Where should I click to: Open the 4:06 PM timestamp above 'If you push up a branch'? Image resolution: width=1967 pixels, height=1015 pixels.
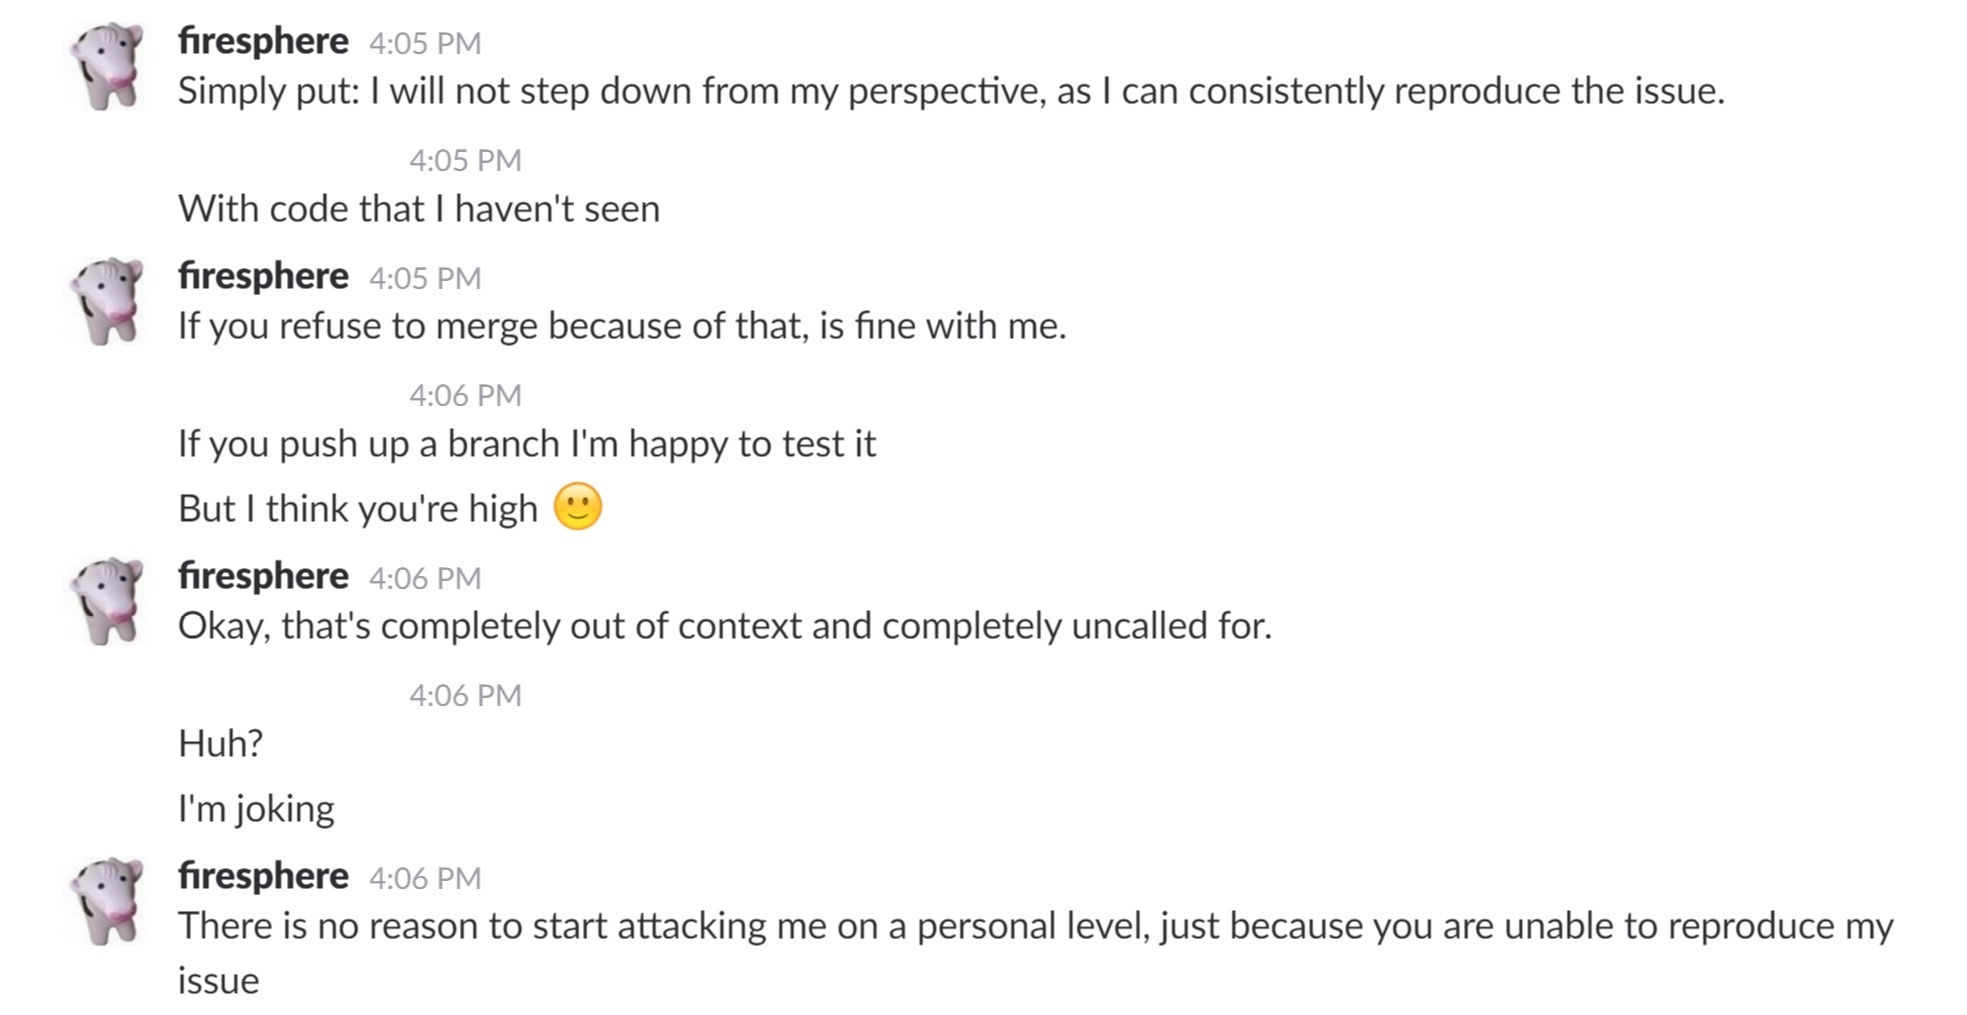coord(465,395)
